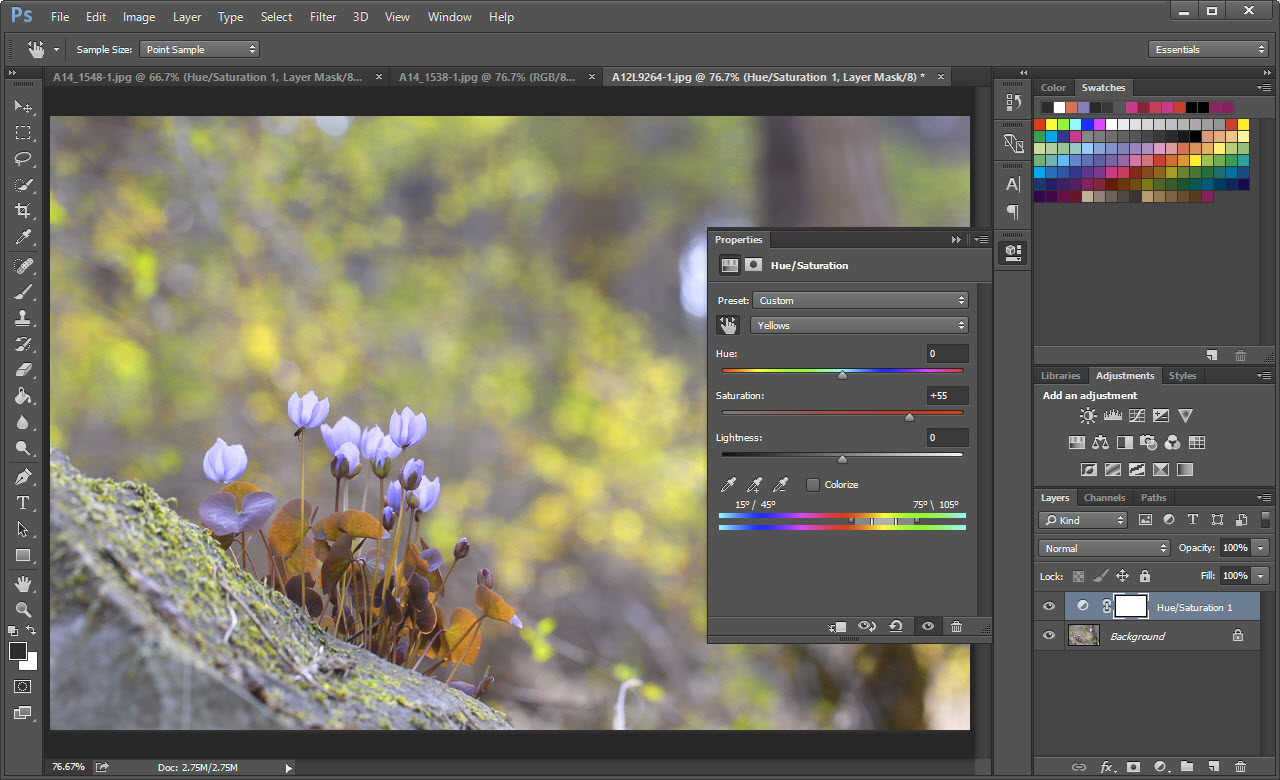Open the collapsed Character panel icon
1280x780 pixels.
pyautogui.click(x=1013, y=185)
